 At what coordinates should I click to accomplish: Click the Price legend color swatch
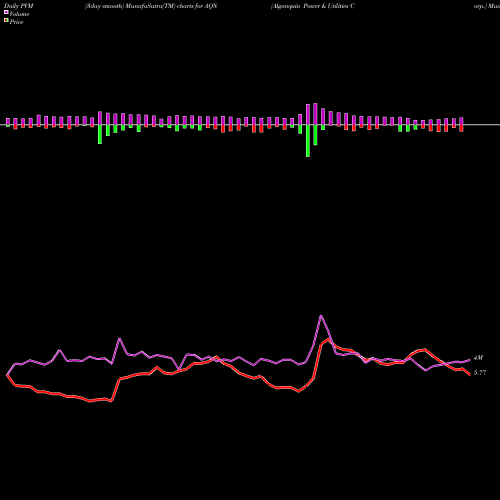[x=6, y=20]
